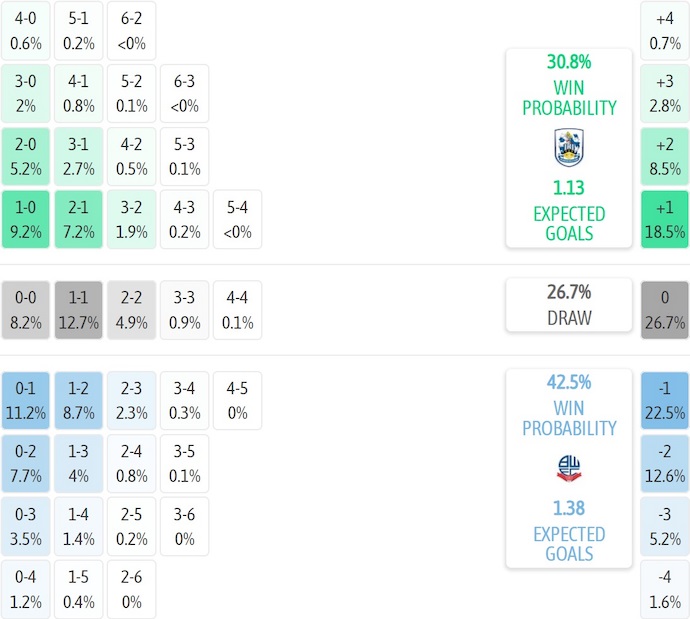
Task: Select the 2-1 score cell at 7.2%
Action: (79, 220)
